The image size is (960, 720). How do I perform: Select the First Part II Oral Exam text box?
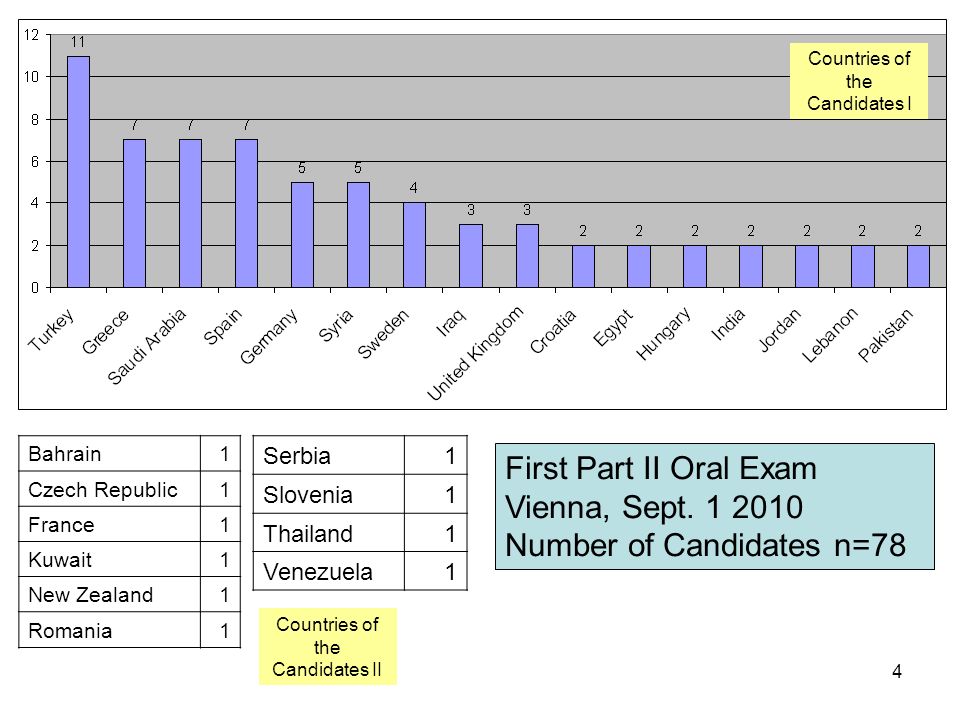click(714, 507)
